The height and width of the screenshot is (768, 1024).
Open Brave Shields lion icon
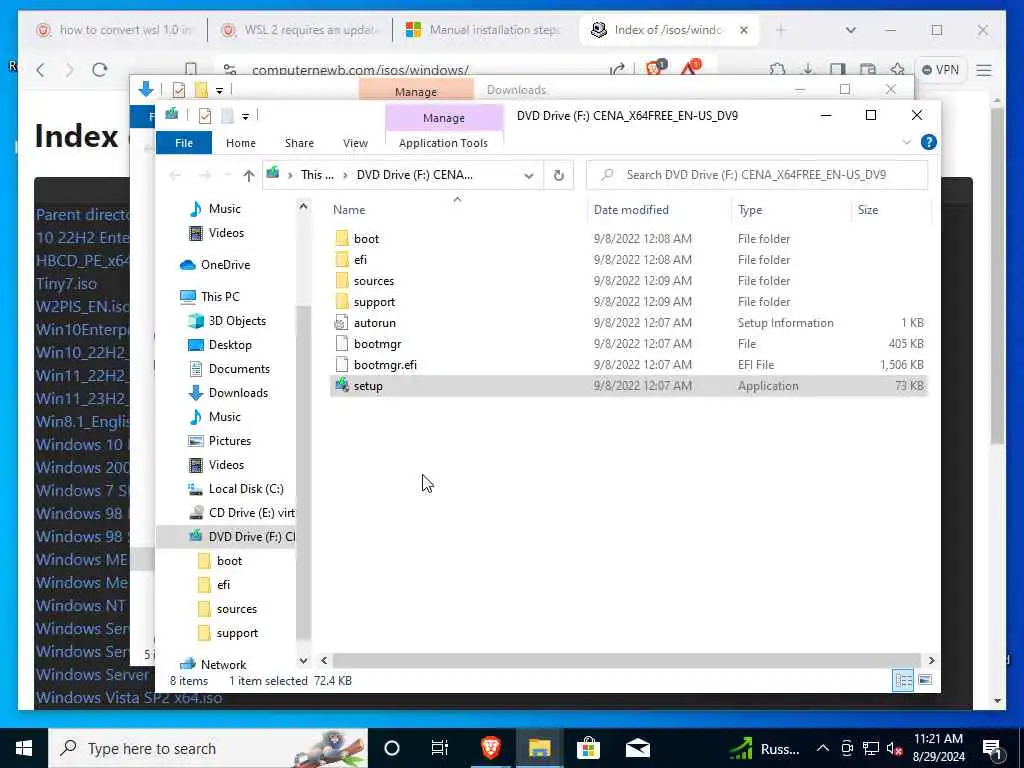click(655, 67)
